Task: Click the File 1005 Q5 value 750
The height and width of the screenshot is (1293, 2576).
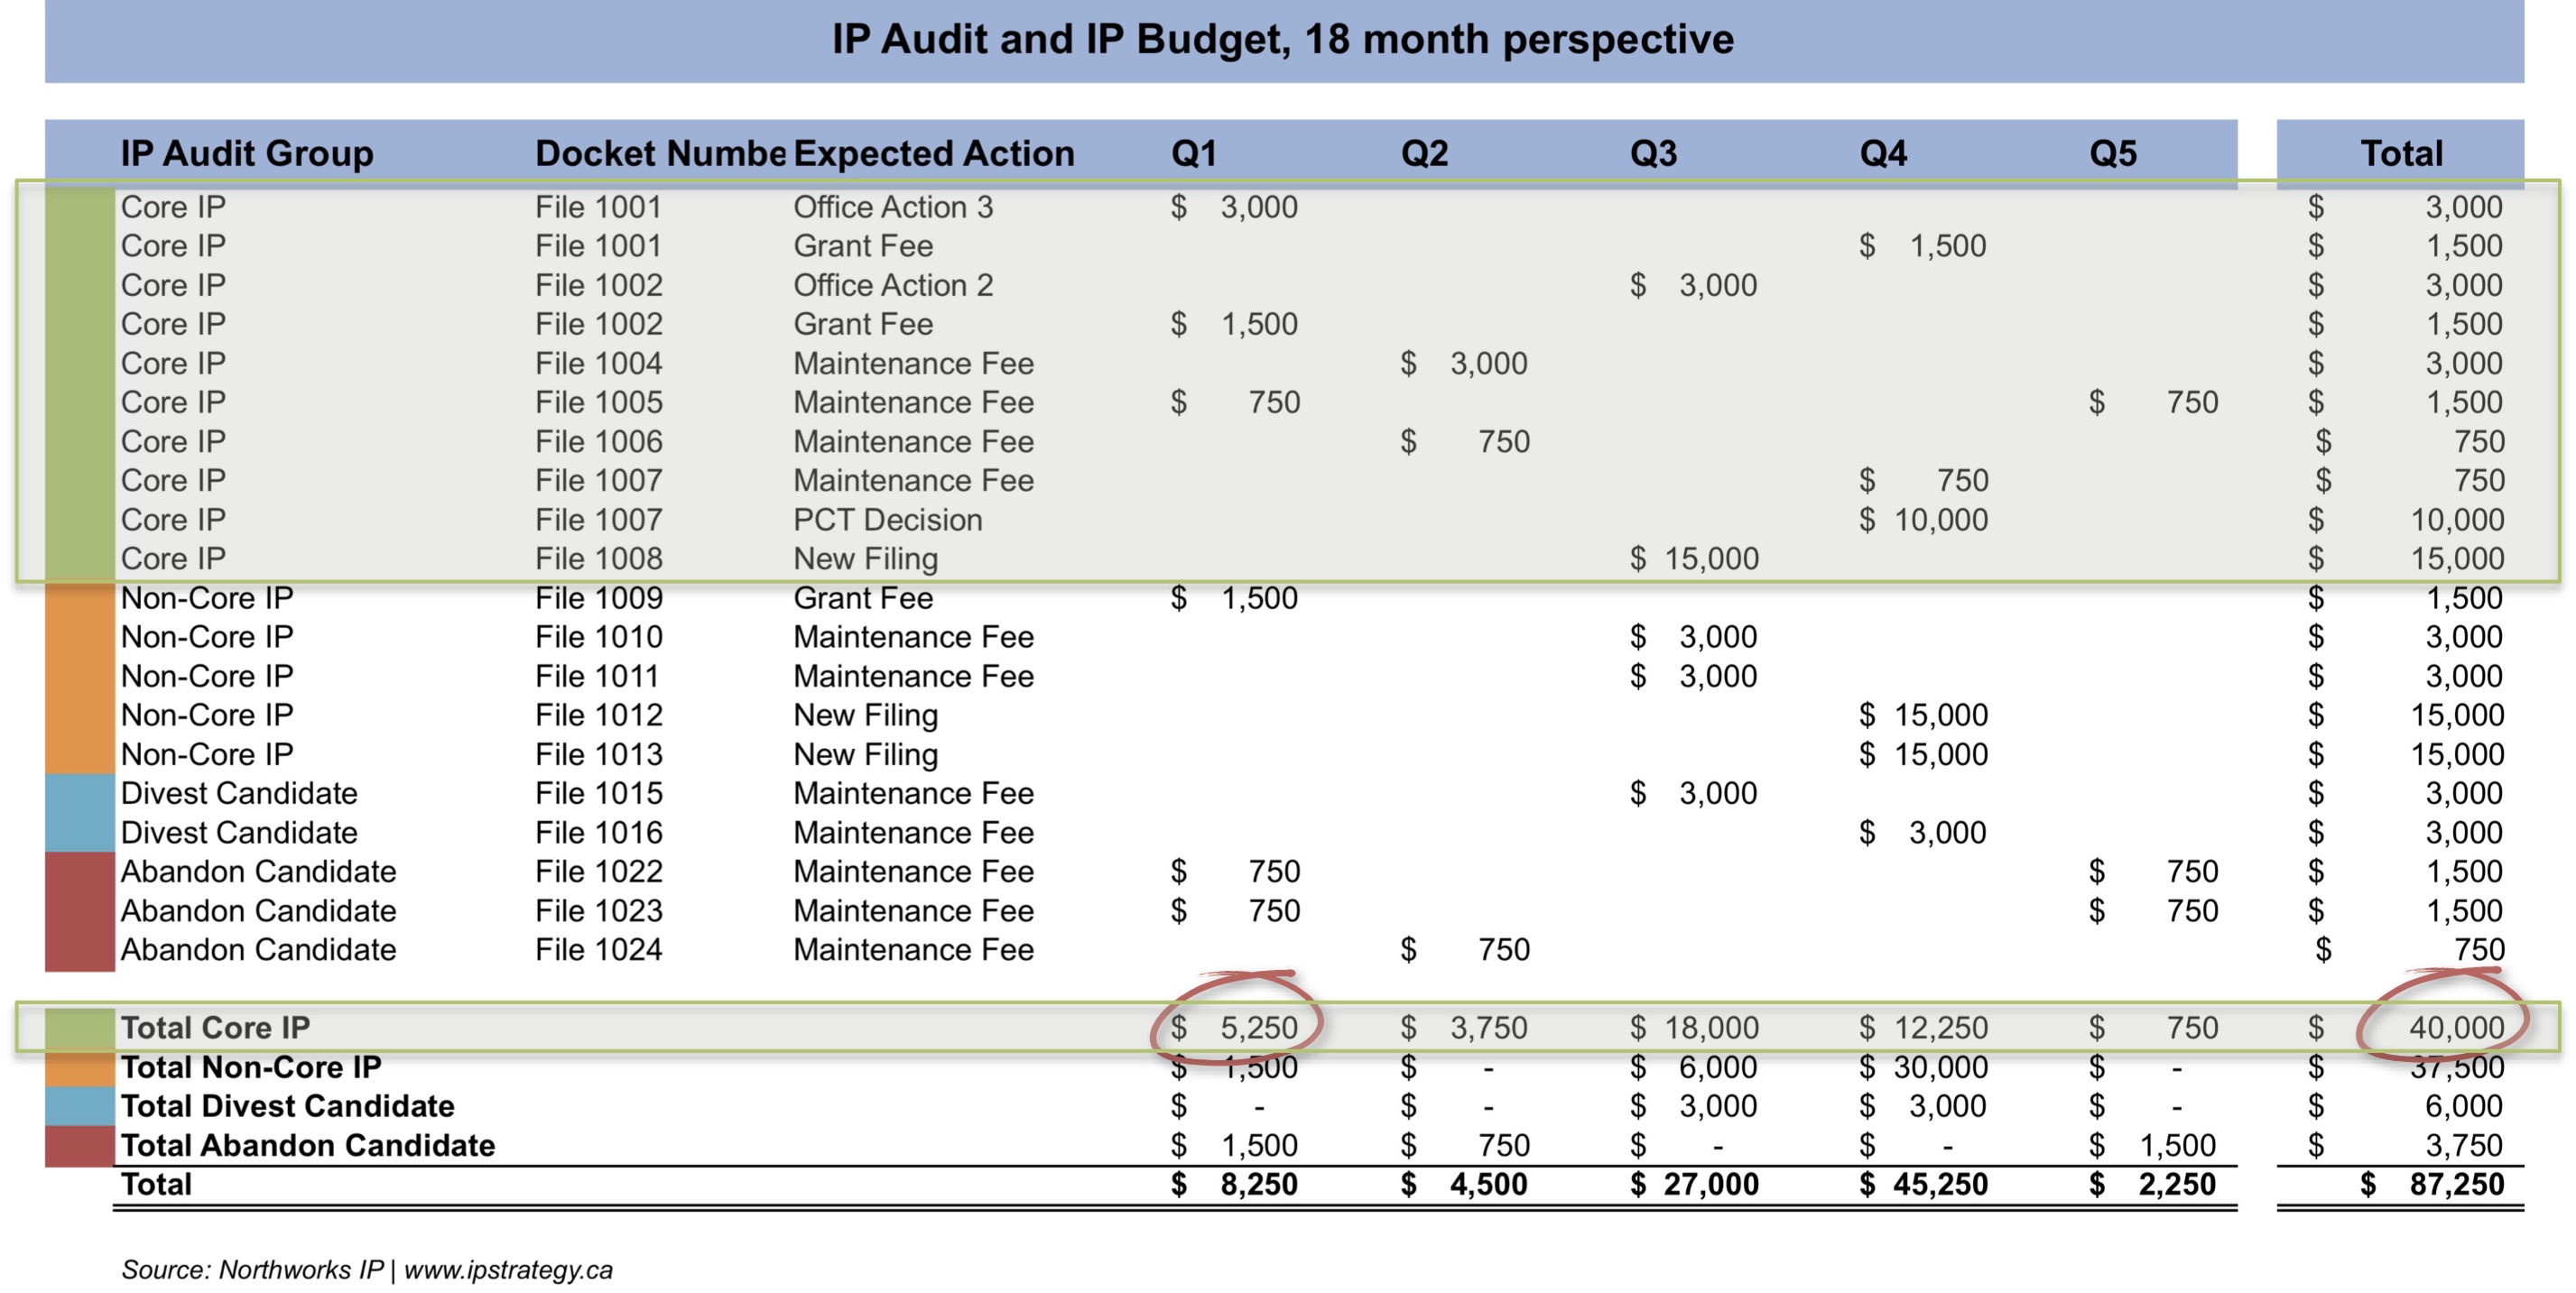Action: [x=2192, y=402]
